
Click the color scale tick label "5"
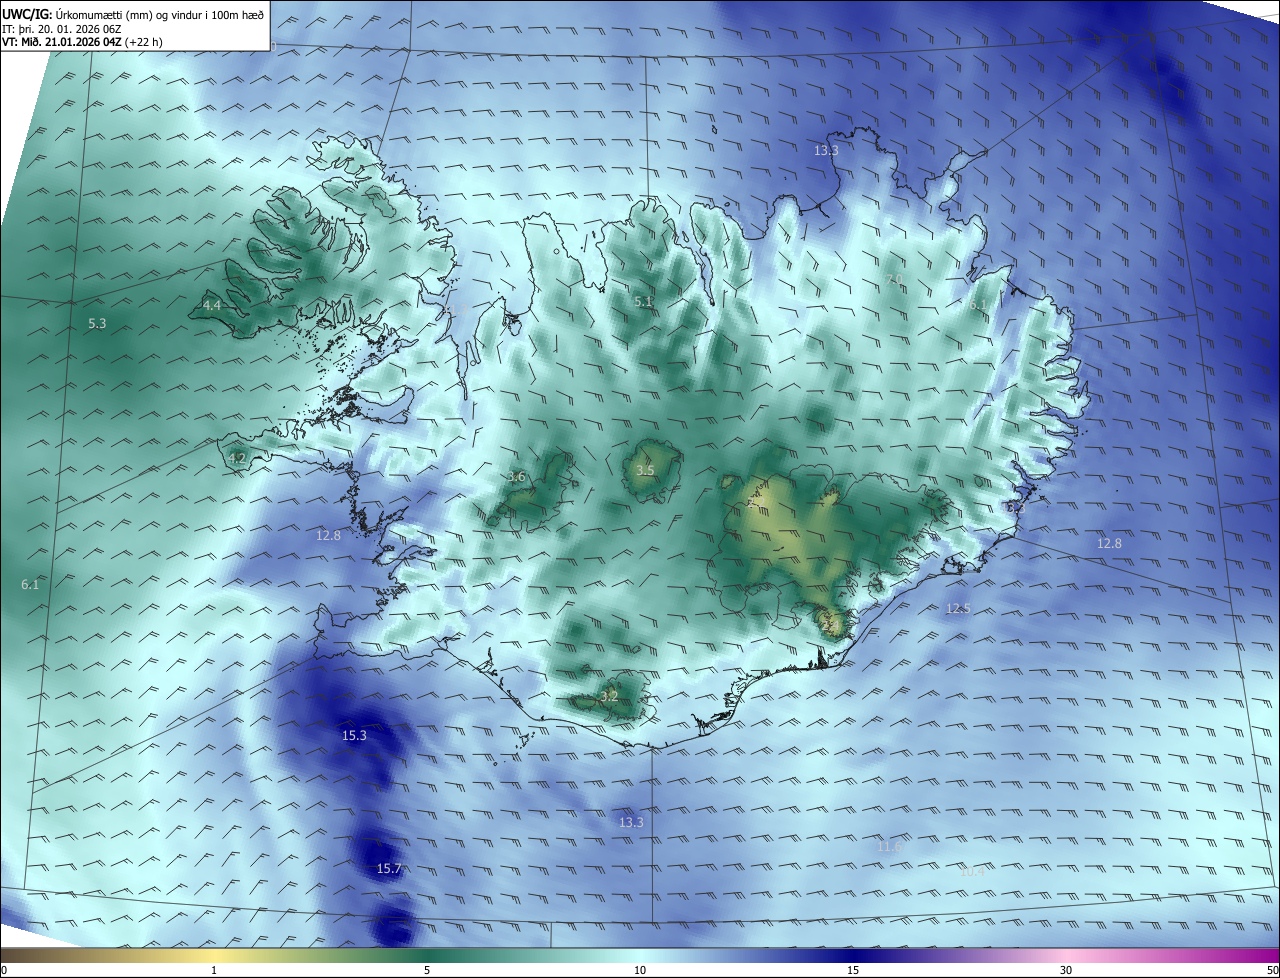(x=427, y=970)
